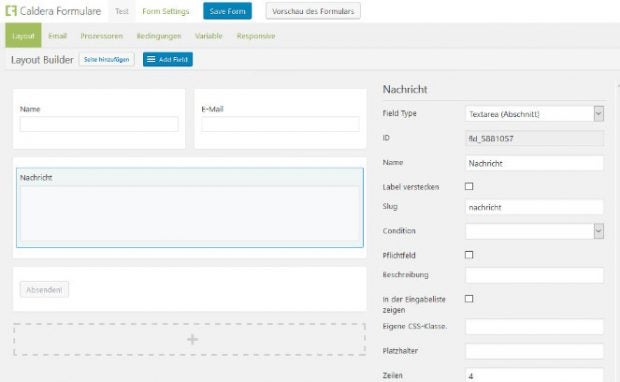Click the Name field in layout

(99, 124)
